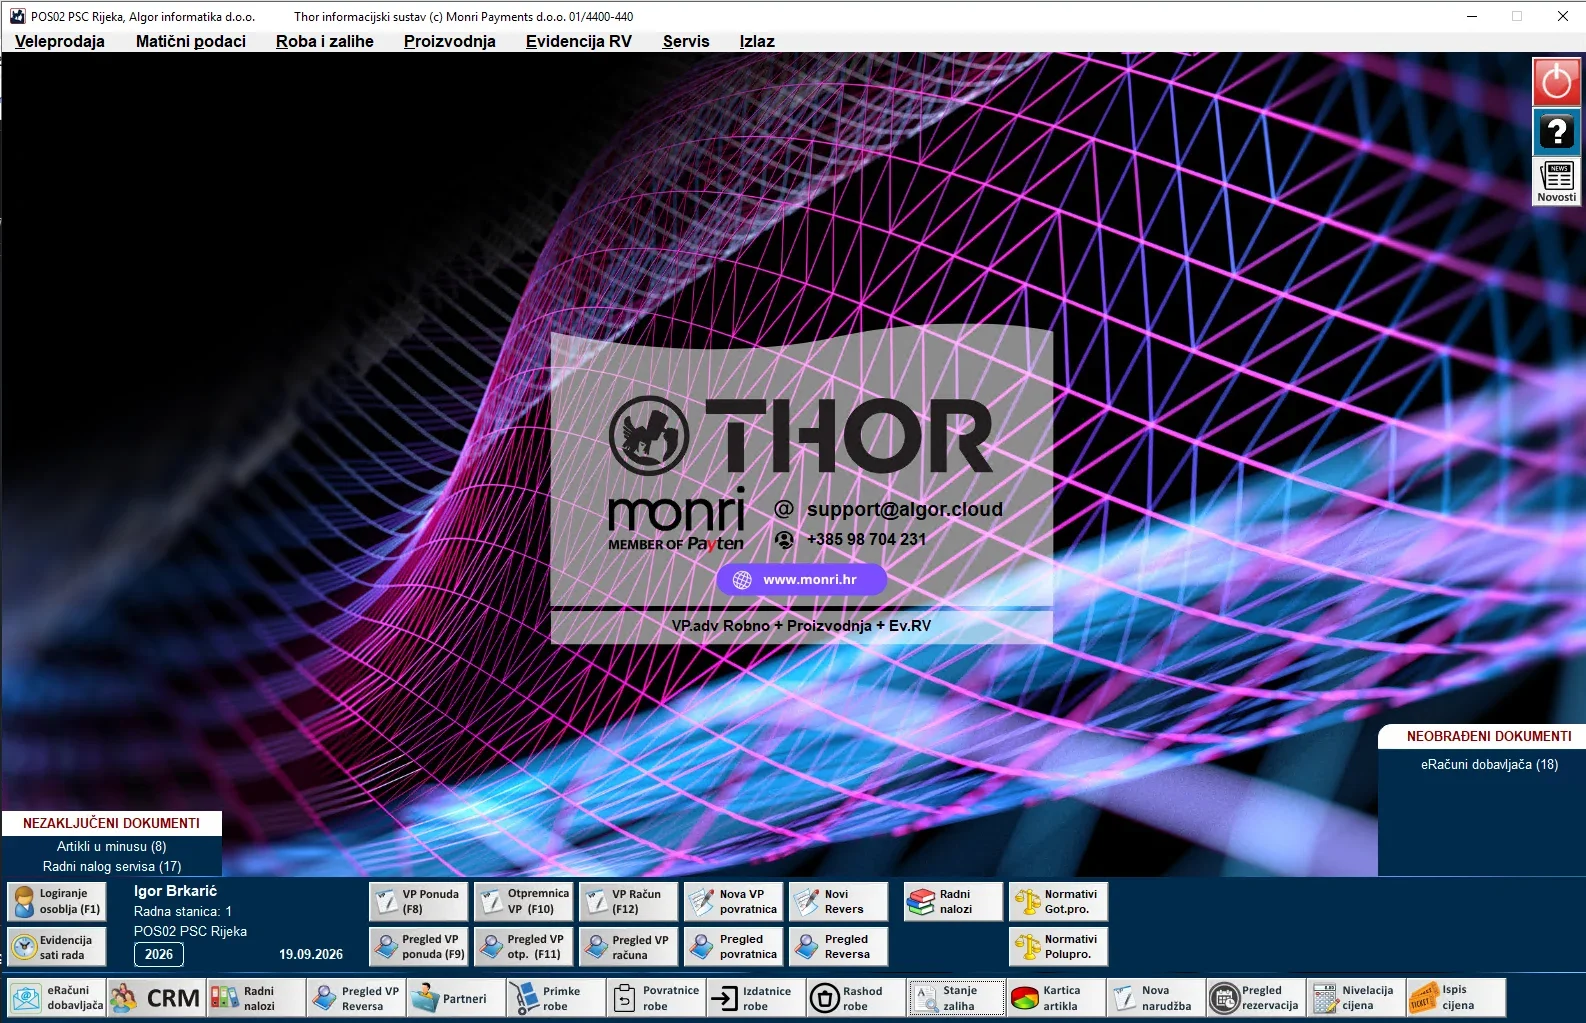Click Logiranje osoblja (F1) button
The image size is (1586, 1023).
click(57, 901)
